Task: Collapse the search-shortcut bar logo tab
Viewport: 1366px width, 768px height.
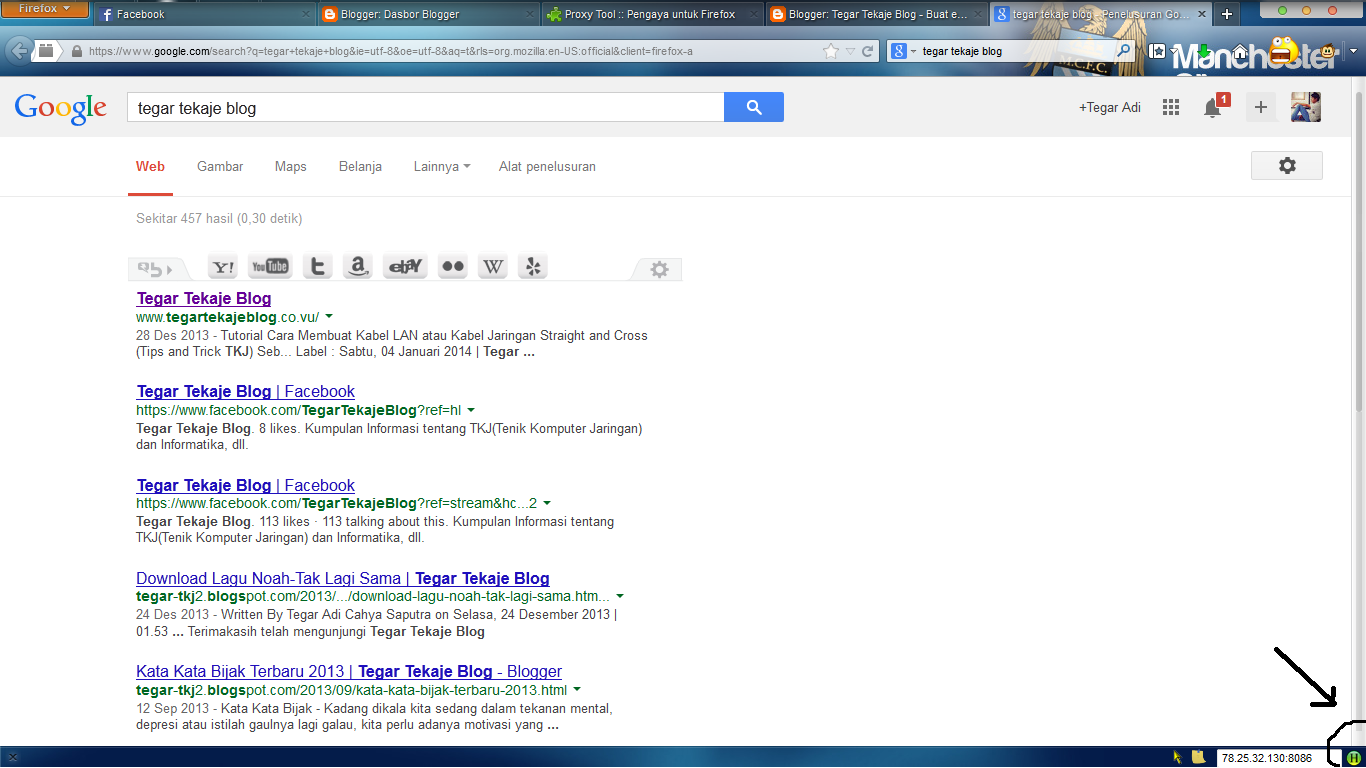Action: [155, 268]
